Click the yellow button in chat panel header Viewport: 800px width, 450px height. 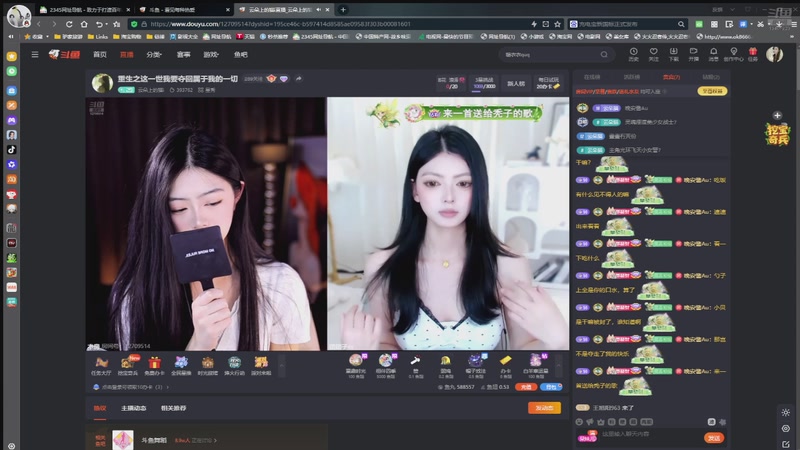712,91
